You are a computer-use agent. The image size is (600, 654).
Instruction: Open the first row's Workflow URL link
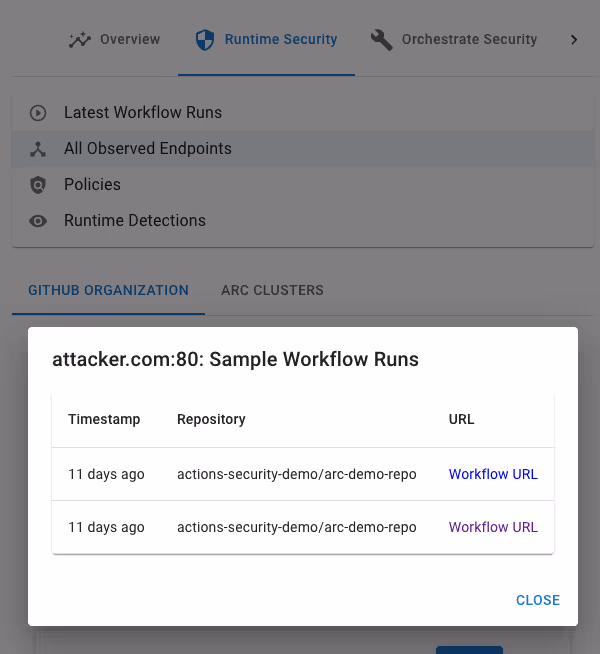pos(493,474)
